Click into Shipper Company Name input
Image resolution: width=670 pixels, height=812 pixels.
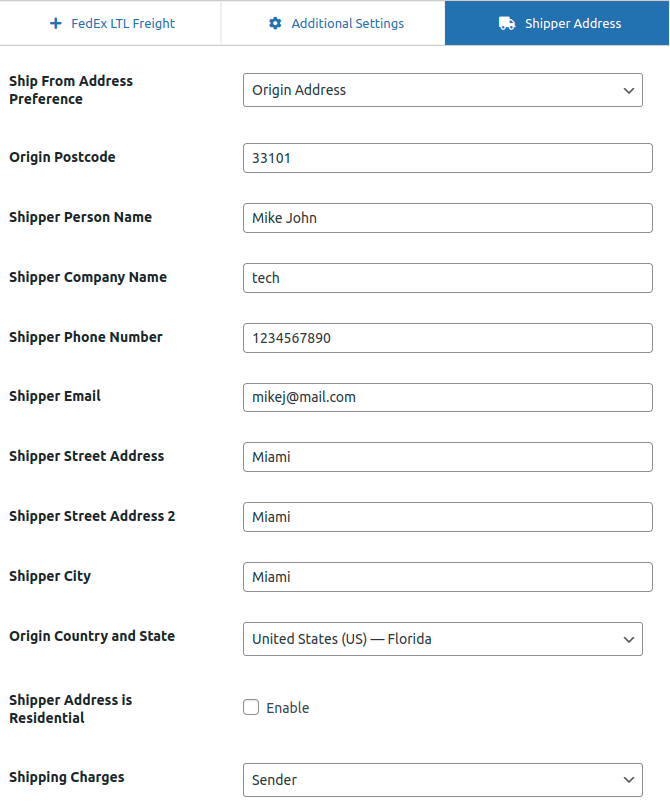[447, 278]
